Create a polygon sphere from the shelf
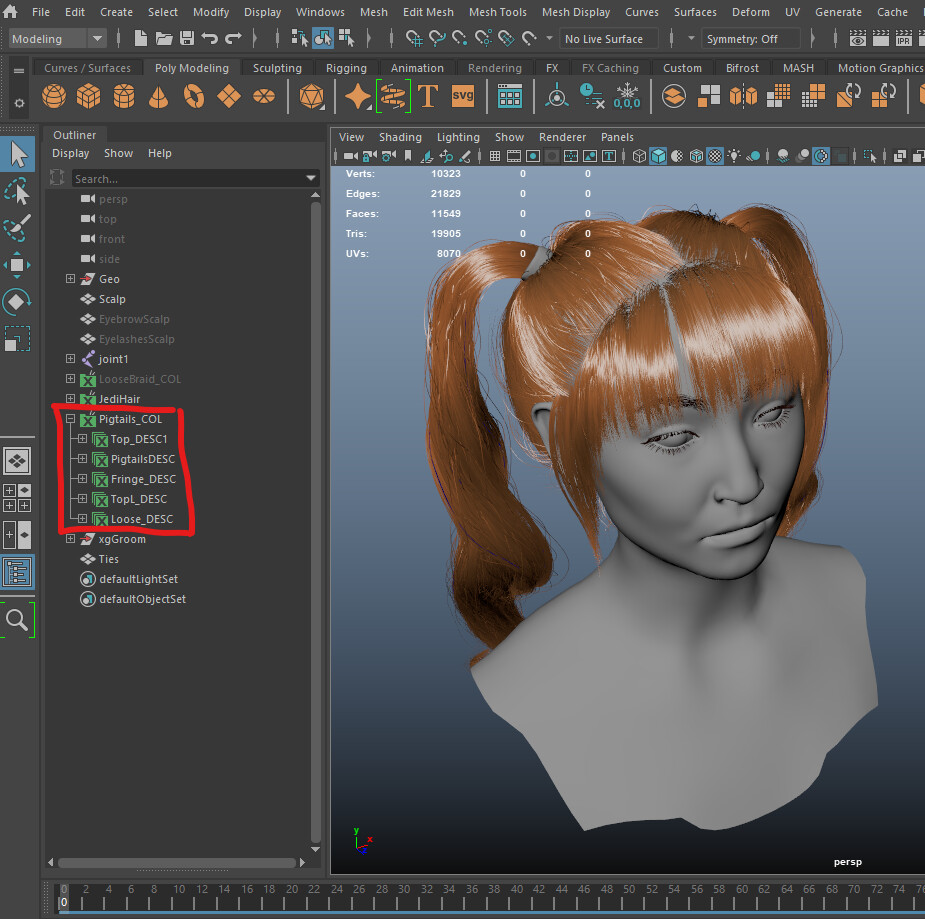Image resolution: width=925 pixels, height=919 pixels. (54, 96)
